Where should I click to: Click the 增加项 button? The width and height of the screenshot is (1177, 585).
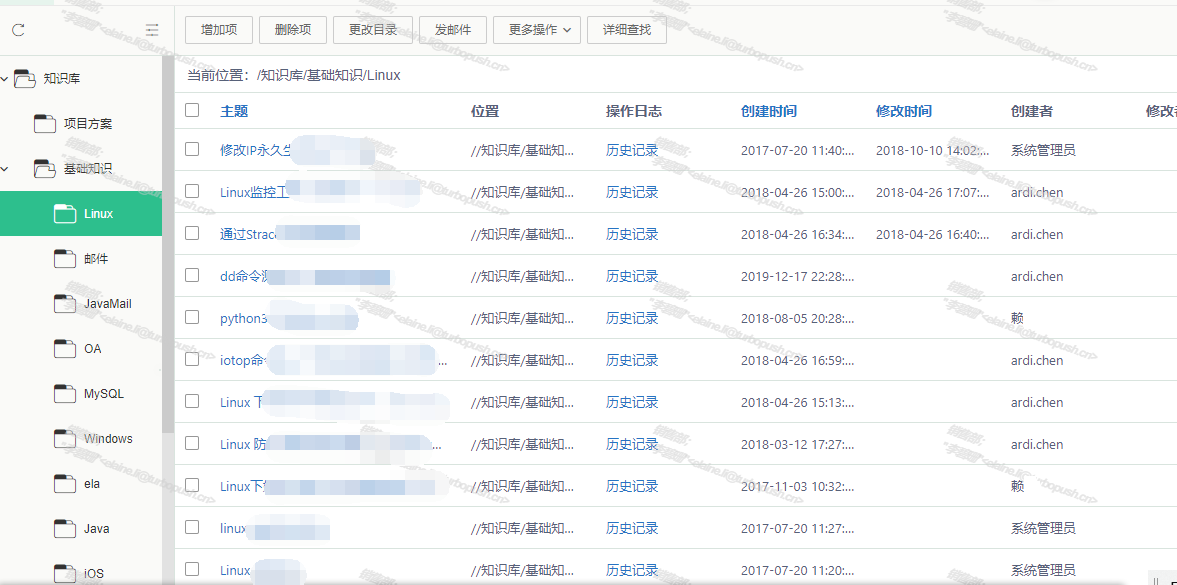(218, 30)
